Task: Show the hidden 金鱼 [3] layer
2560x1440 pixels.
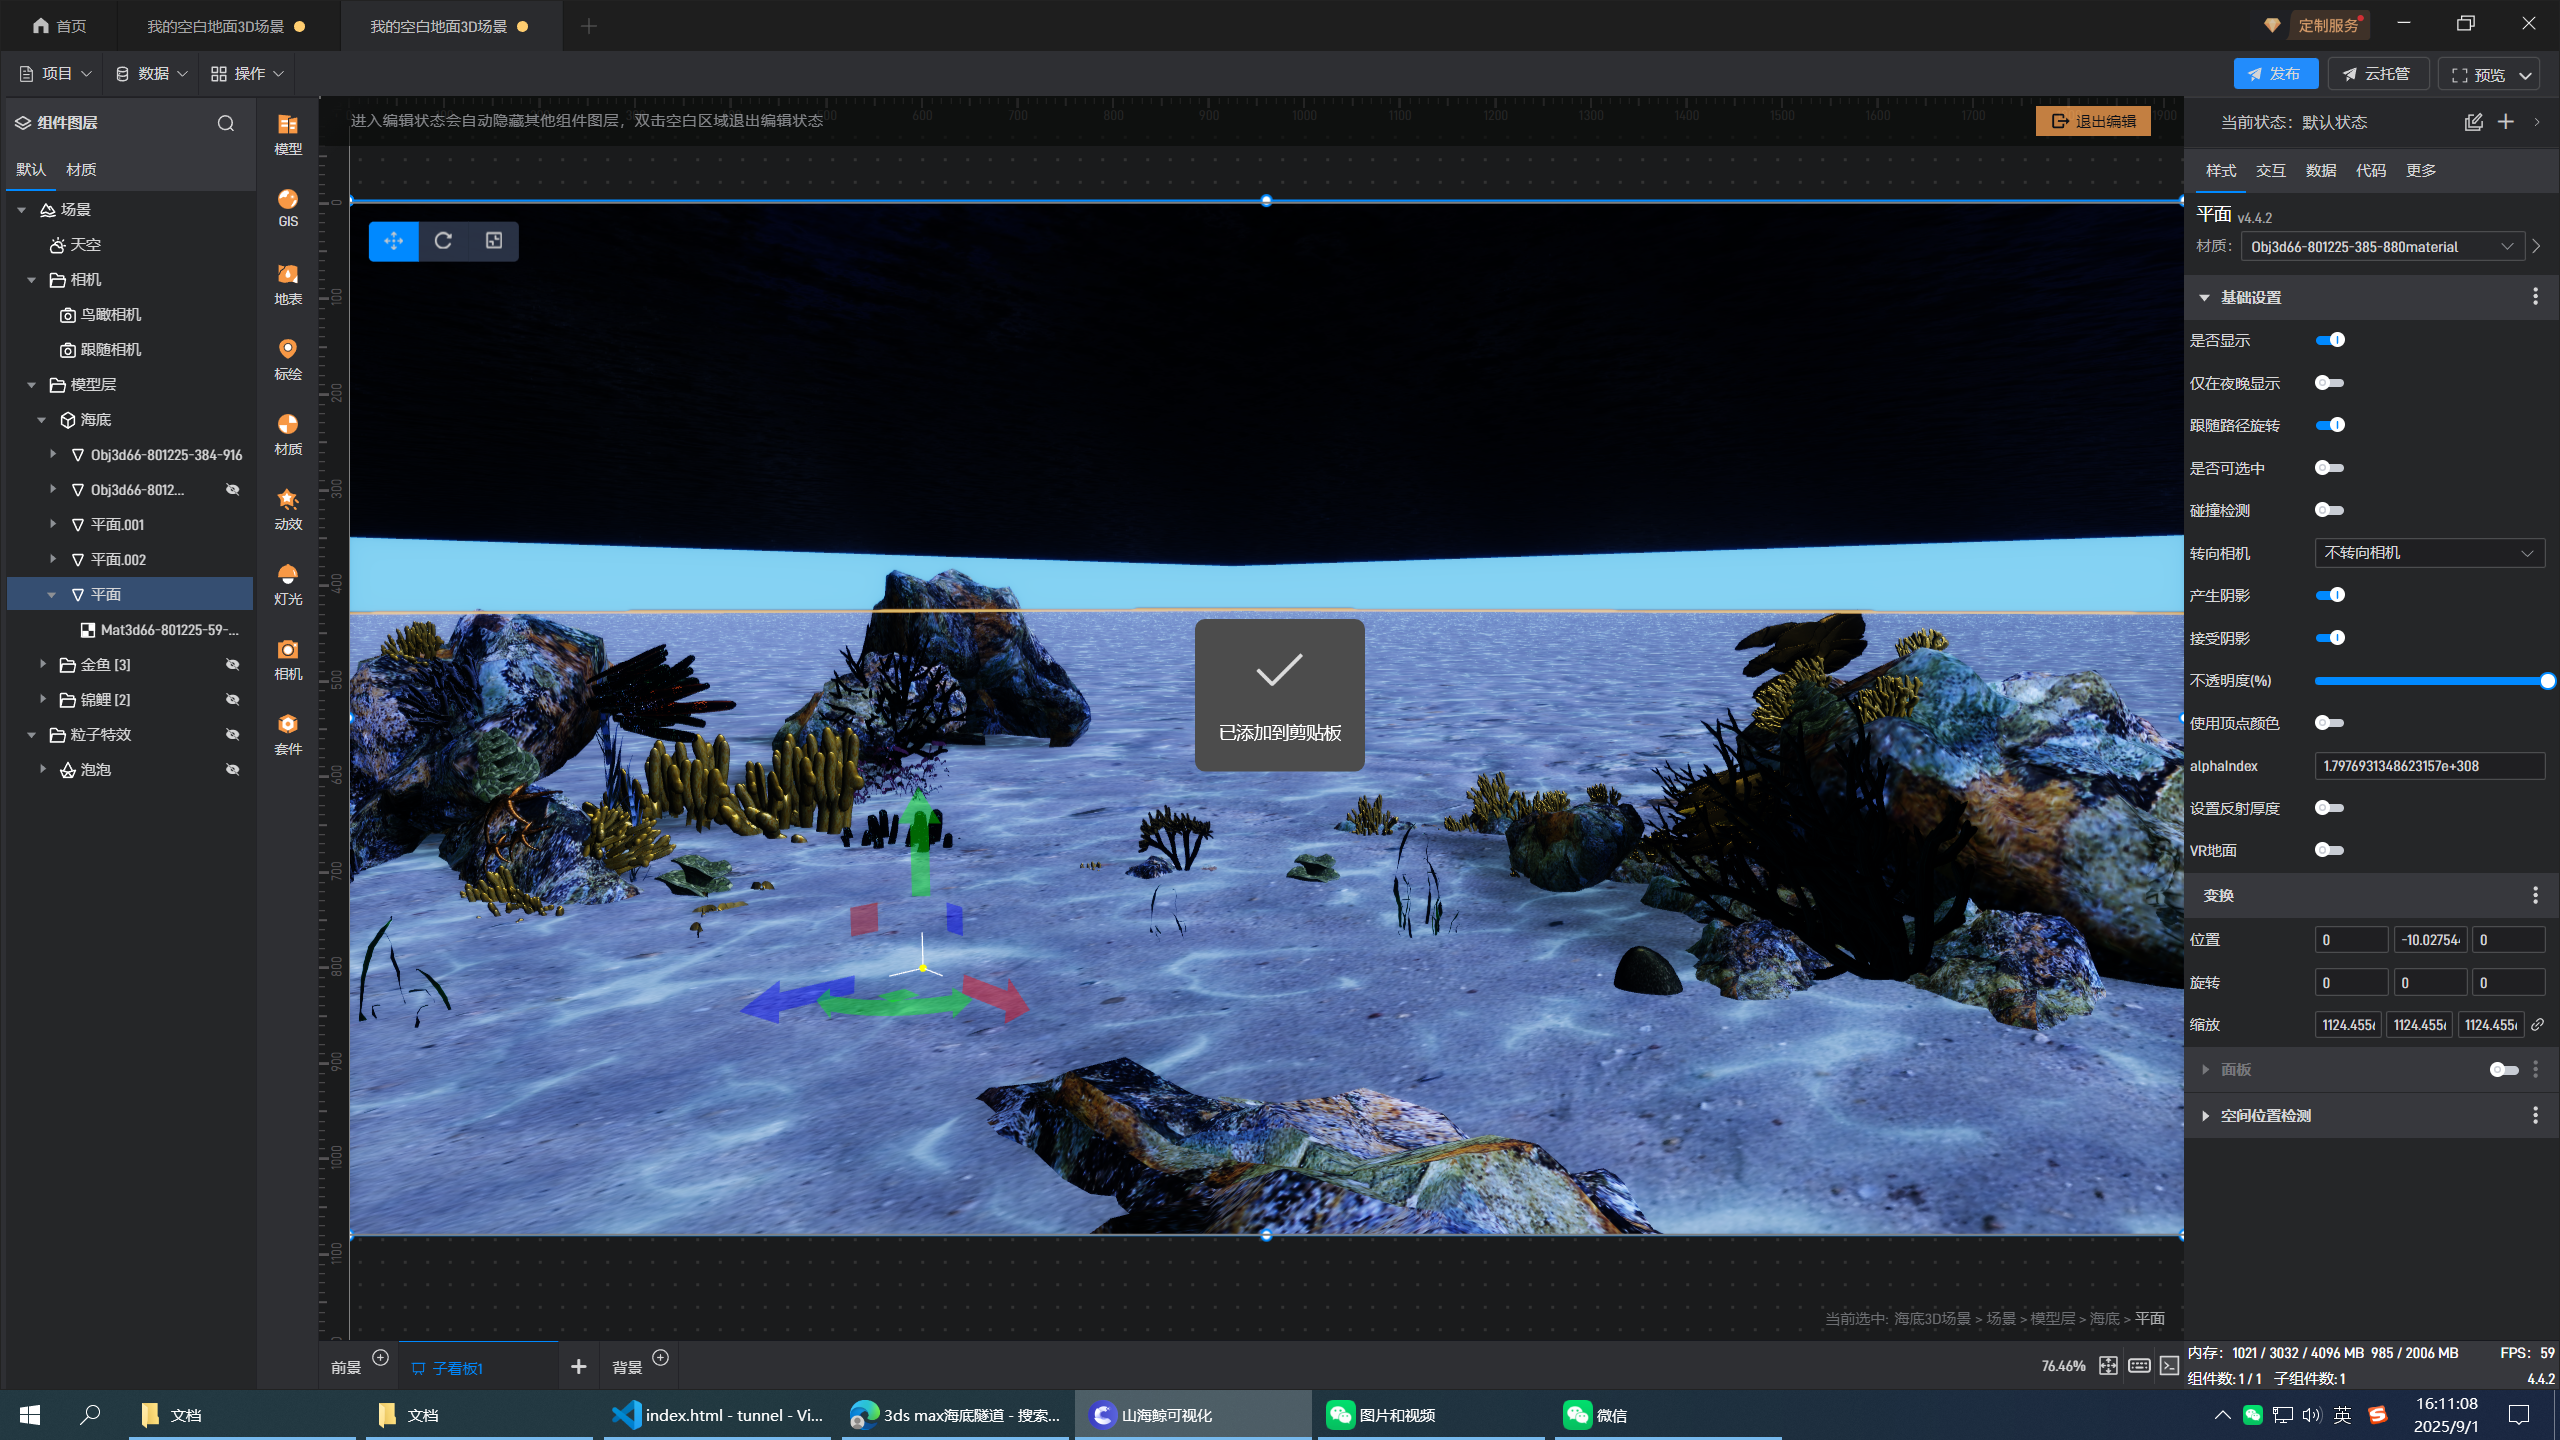Action: (232, 665)
